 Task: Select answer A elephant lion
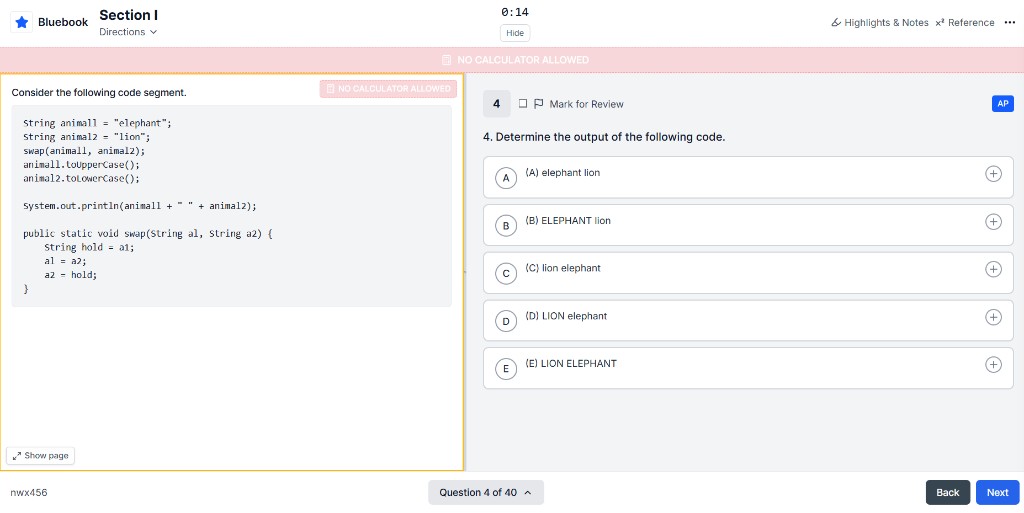coord(748,177)
